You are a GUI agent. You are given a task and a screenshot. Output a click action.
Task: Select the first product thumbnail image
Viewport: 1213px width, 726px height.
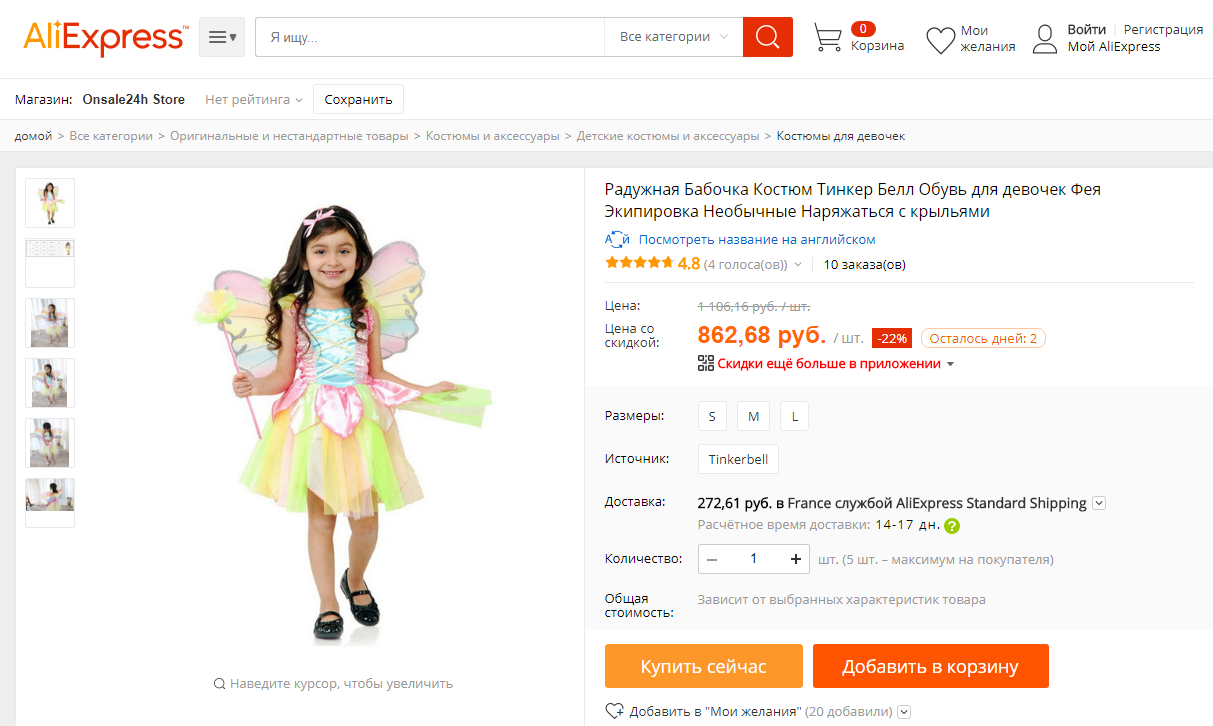coord(50,203)
